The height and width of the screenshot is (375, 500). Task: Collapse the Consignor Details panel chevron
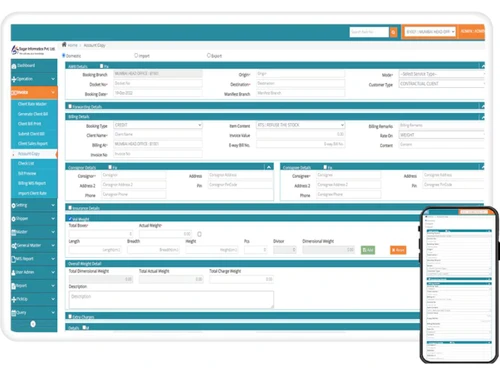point(269,167)
